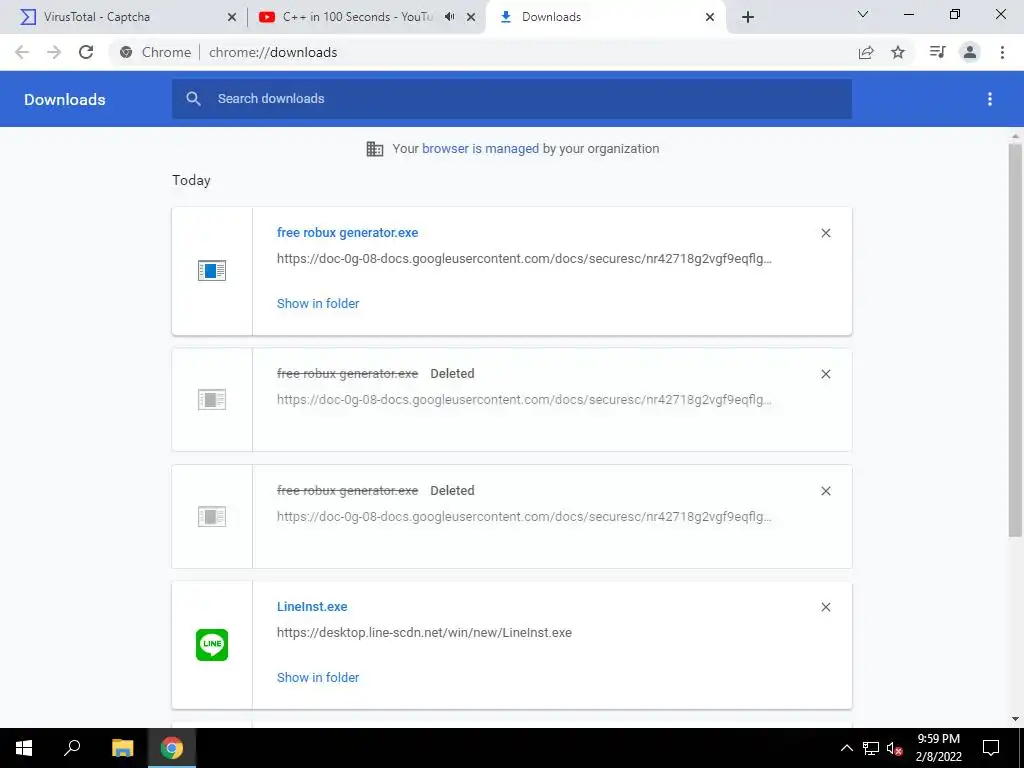Image resolution: width=1024 pixels, height=768 pixels.
Task: Remove the third (deleted) free robux generator entry
Action: [825, 491]
